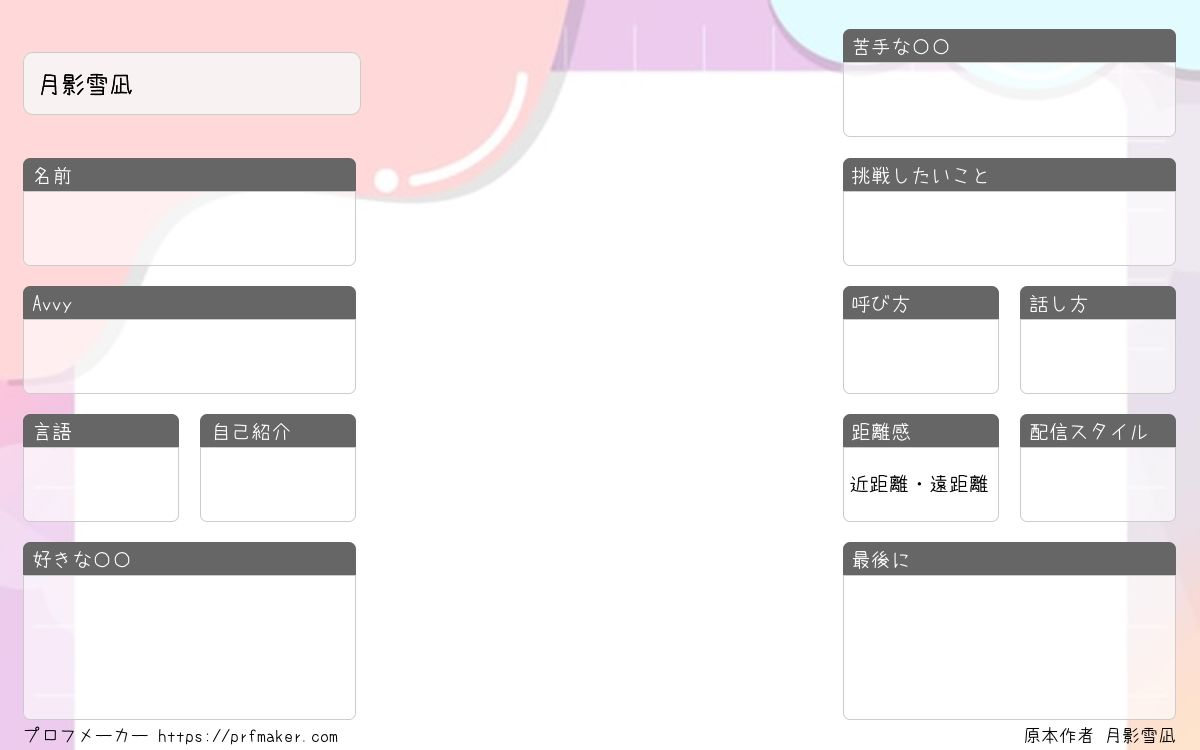Select the 苦手な〇〇 text area
The image size is (1200, 750).
pos(1009,99)
